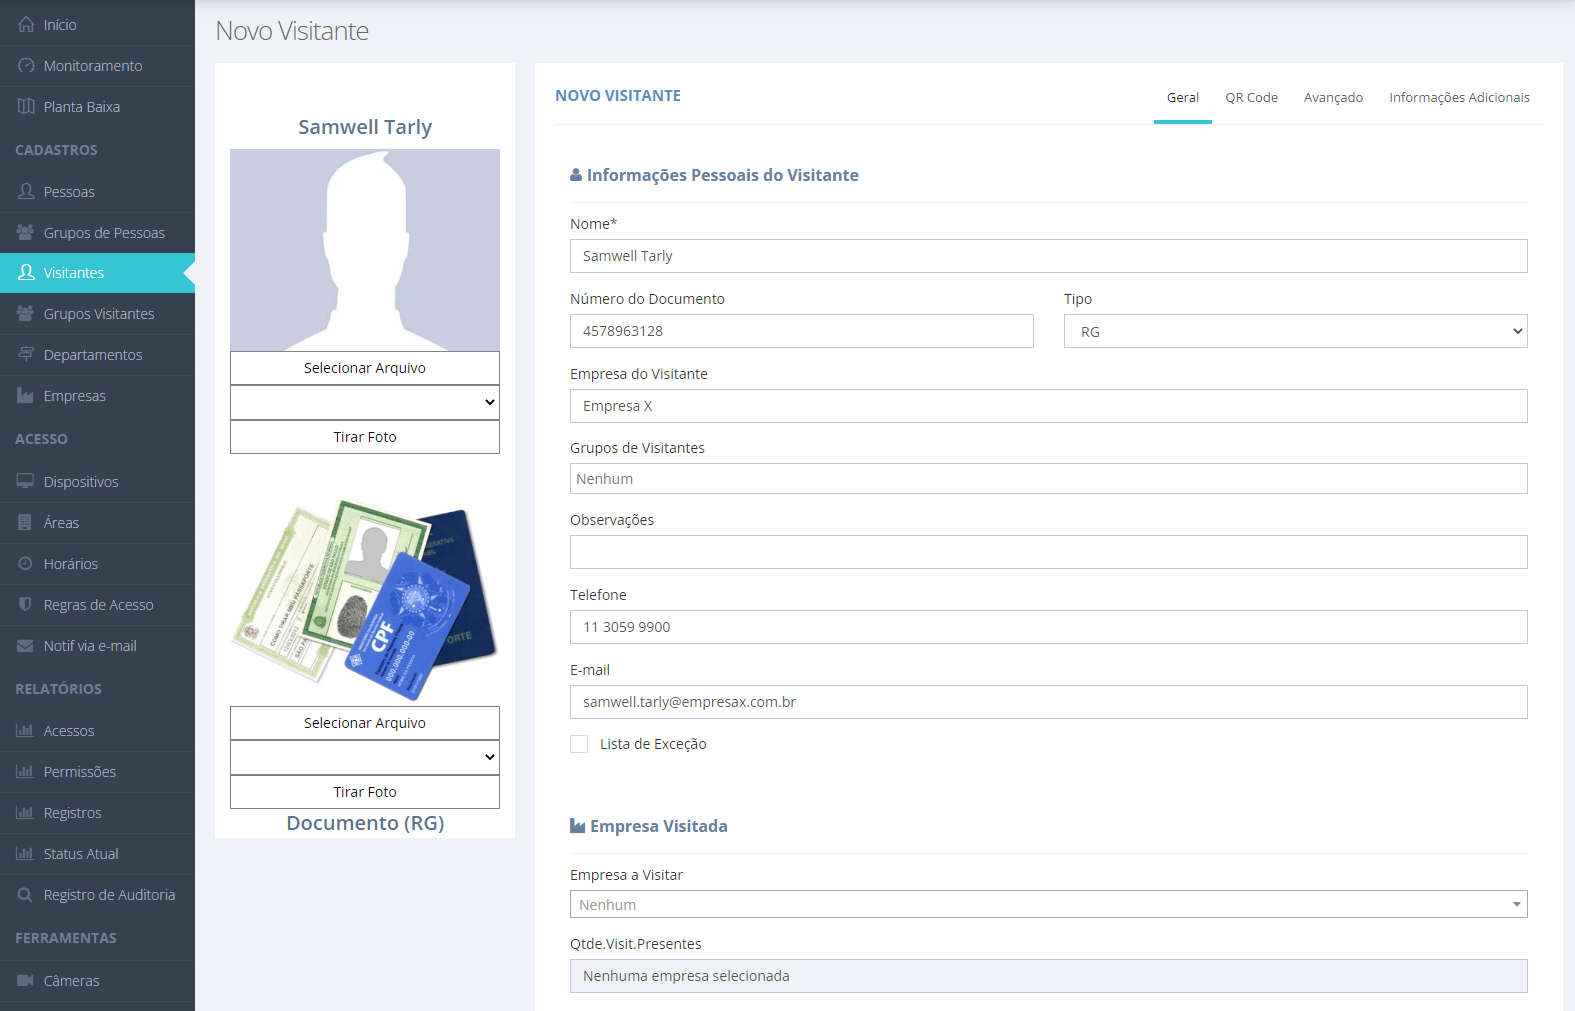1575x1011 pixels.
Task: Open the Tipo document type dropdown
Action: coord(1295,331)
